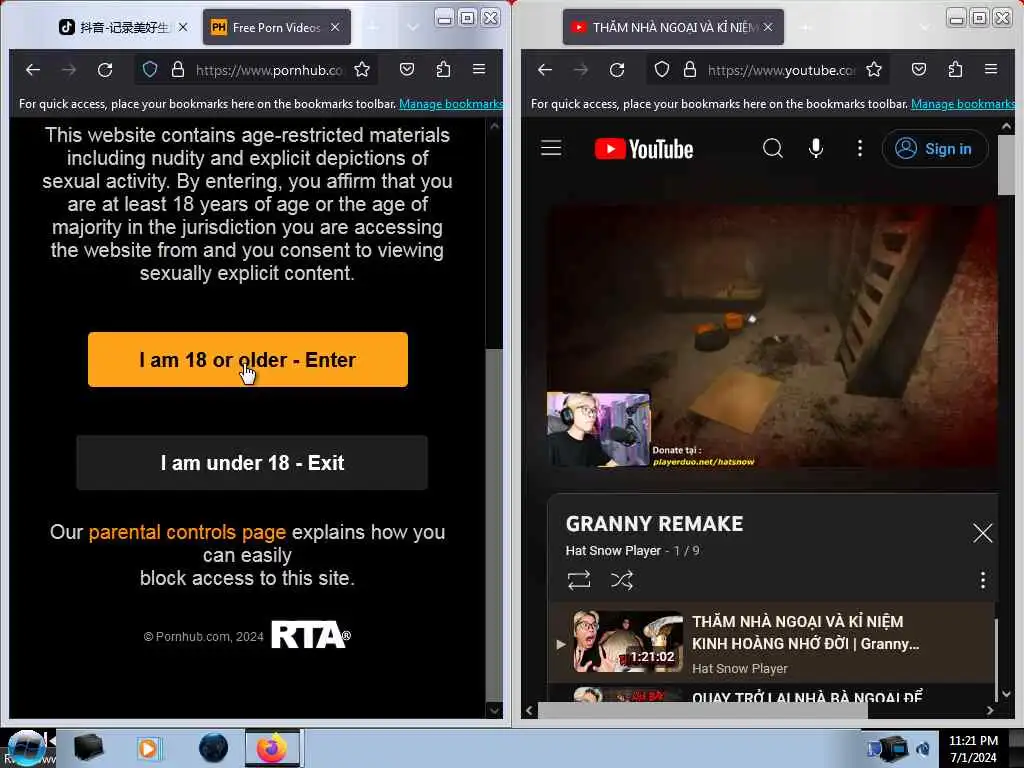Click the pornhub.com URL address field

(268, 70)
